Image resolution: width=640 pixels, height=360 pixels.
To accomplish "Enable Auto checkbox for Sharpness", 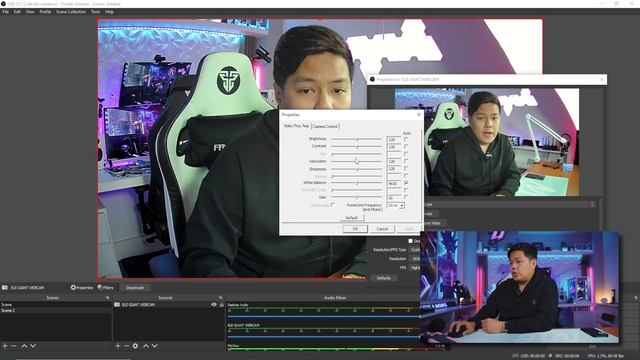I will click(x=406, y=168).
